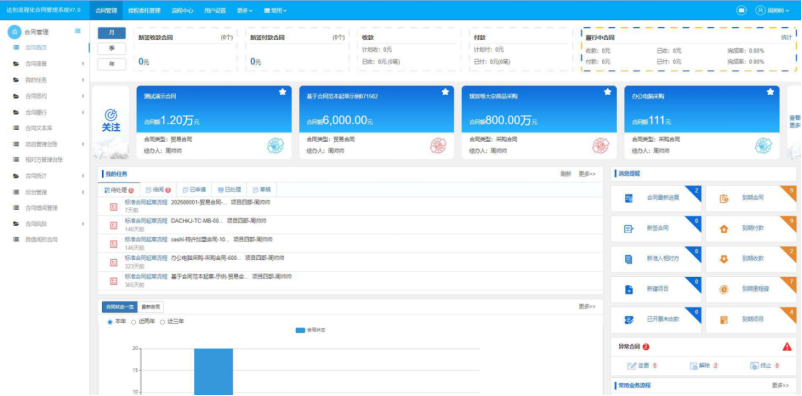Open the 用户设置 top menu item
802x396 pixels.
215,10
